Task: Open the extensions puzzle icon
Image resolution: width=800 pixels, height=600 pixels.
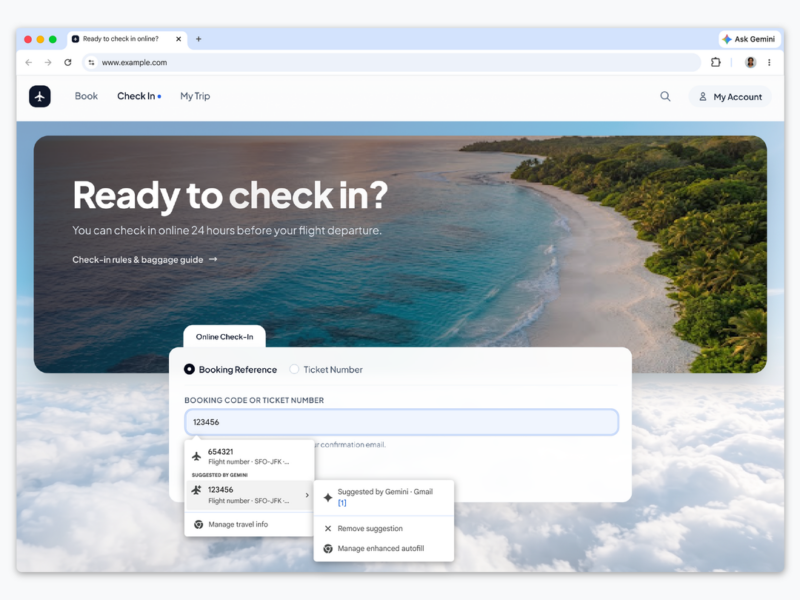Action: pyautogui.click(x=716, y=62)
